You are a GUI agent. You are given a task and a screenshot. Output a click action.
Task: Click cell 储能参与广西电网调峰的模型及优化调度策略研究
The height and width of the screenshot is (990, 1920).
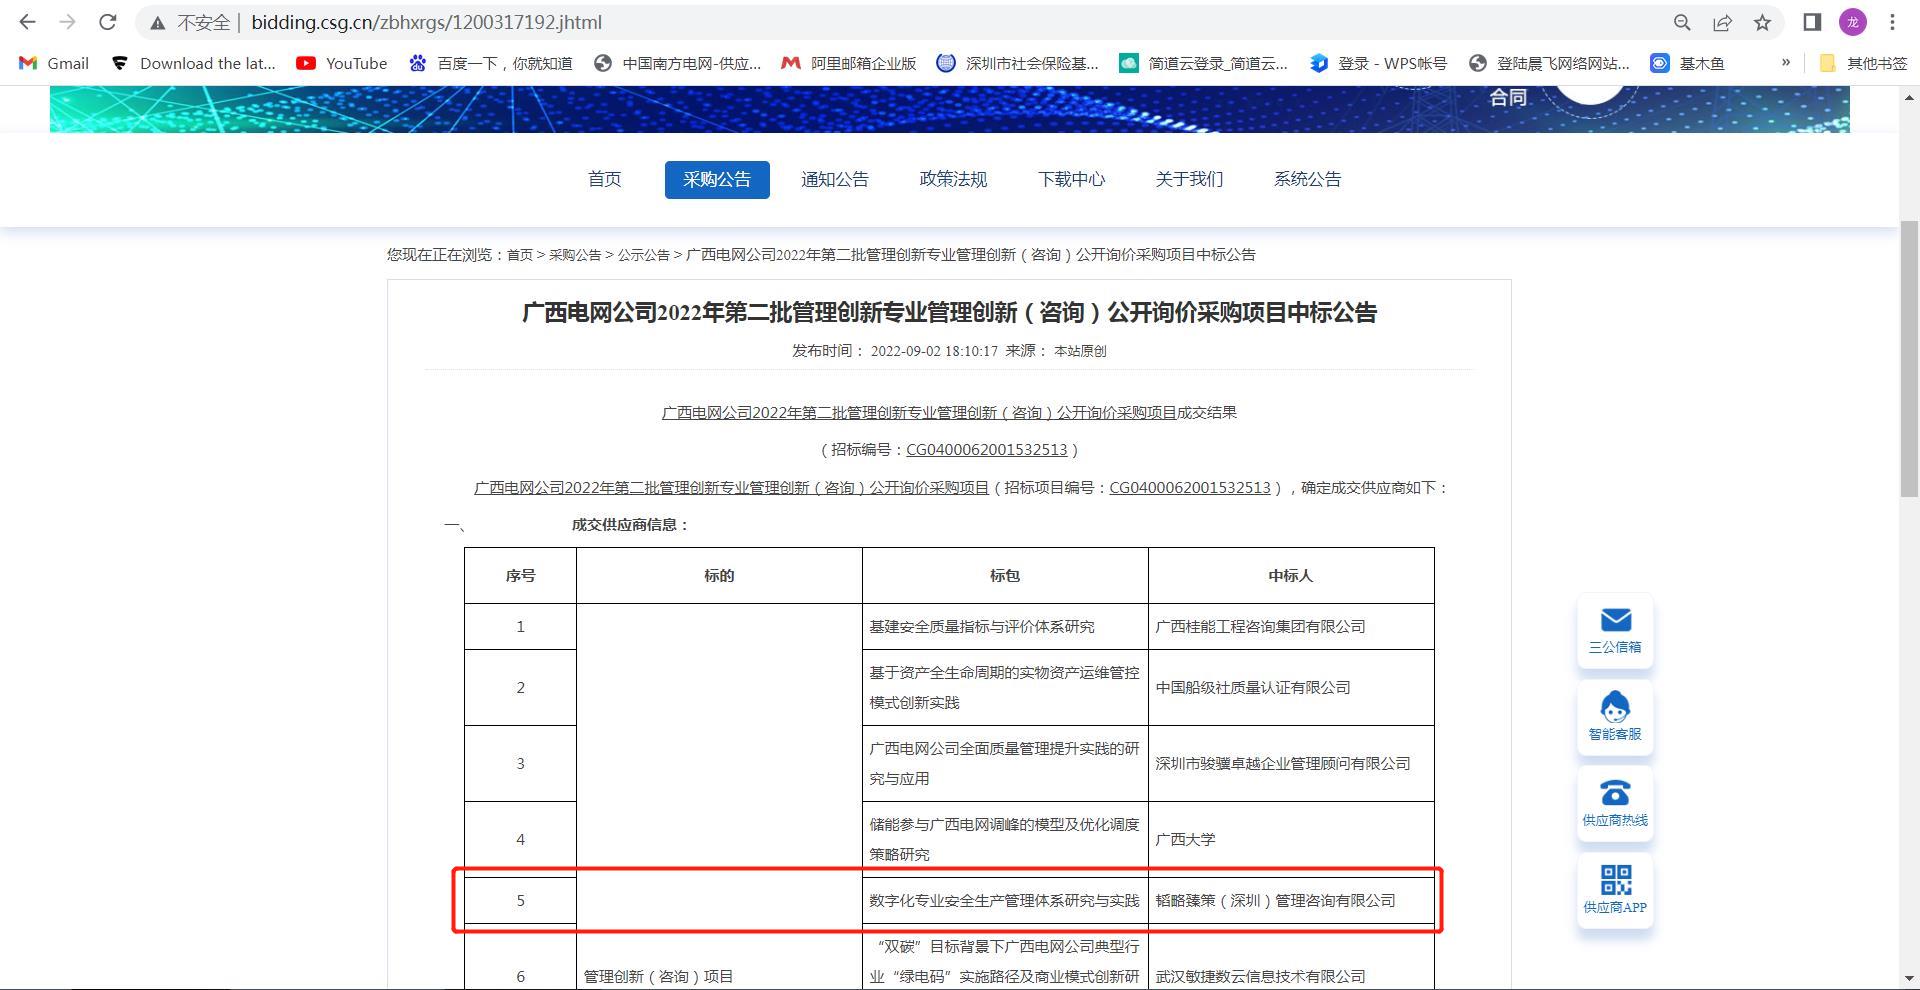[x=1005, y=840]
